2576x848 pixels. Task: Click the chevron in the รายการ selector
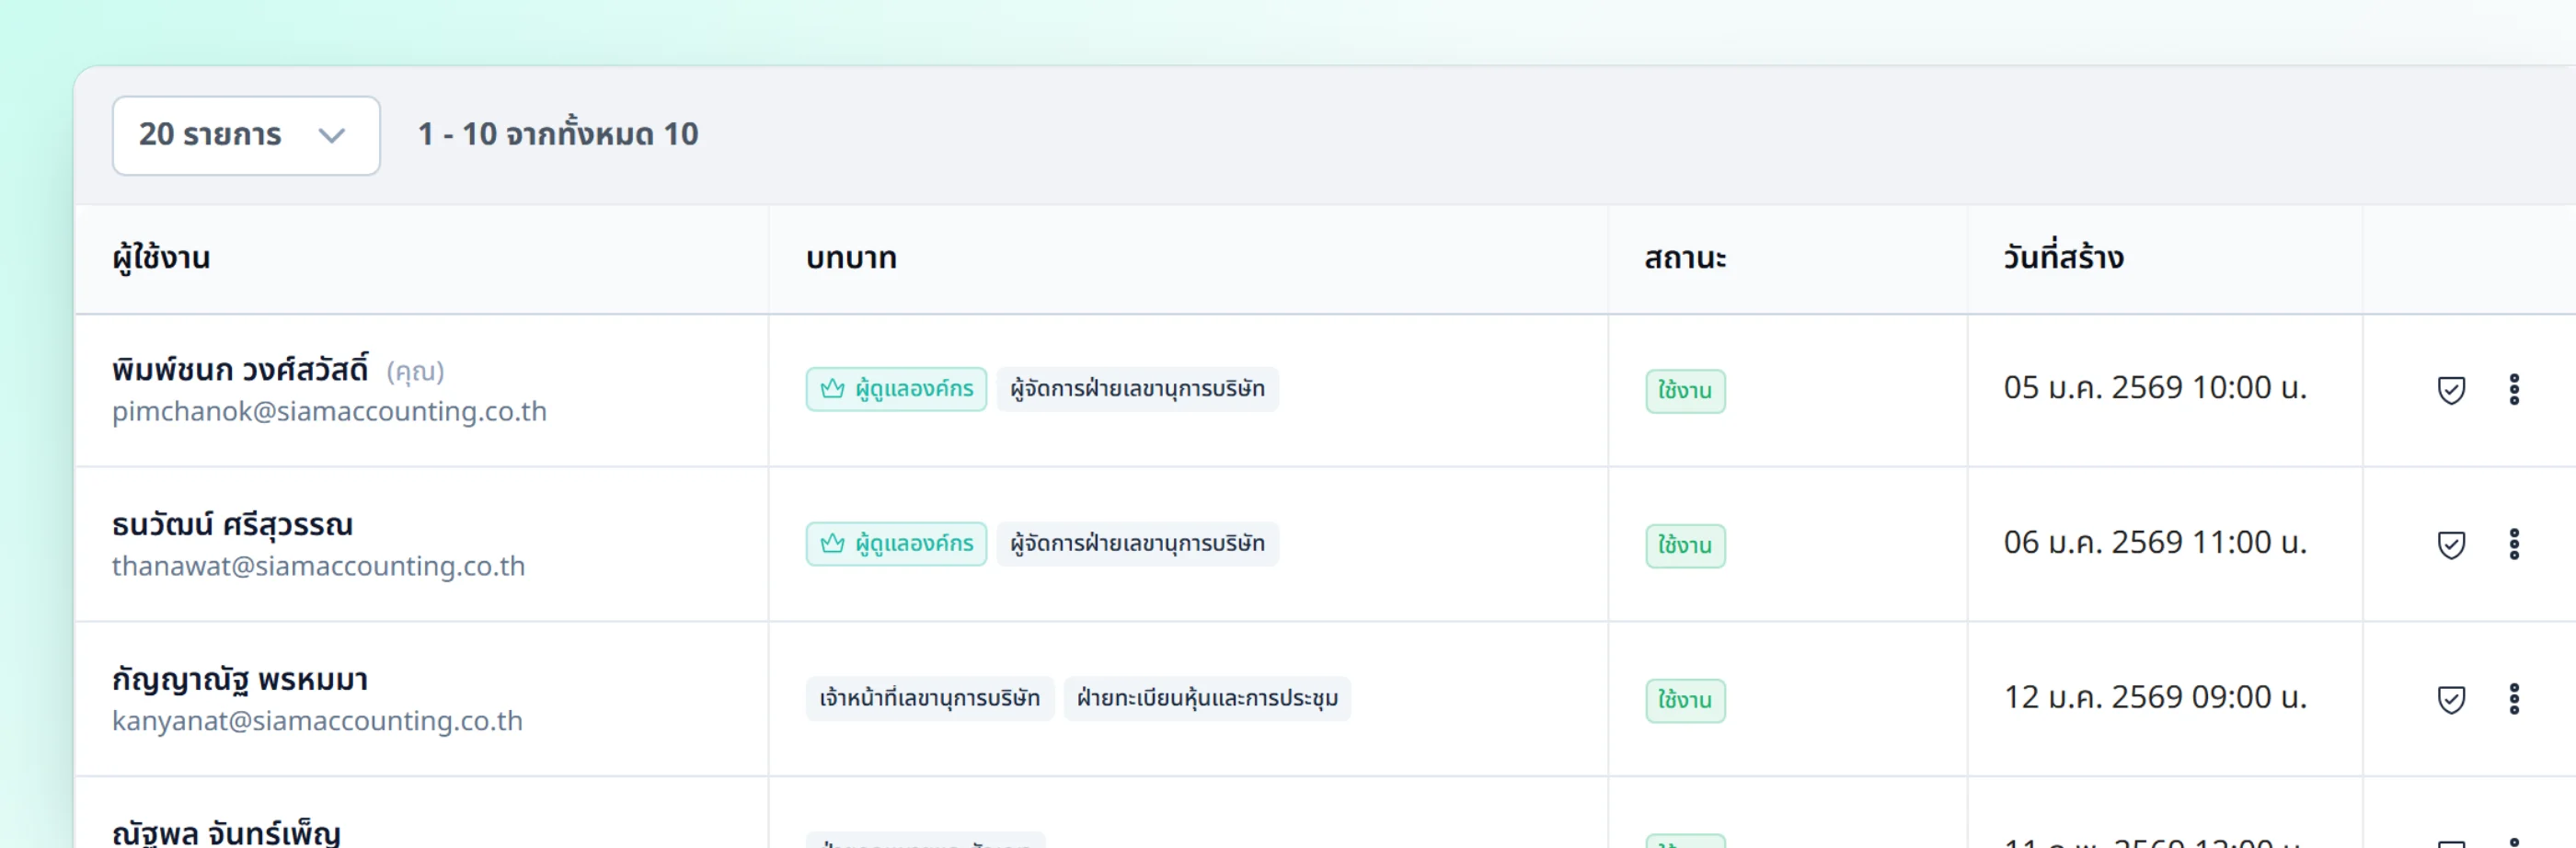(x=331, y=135)
